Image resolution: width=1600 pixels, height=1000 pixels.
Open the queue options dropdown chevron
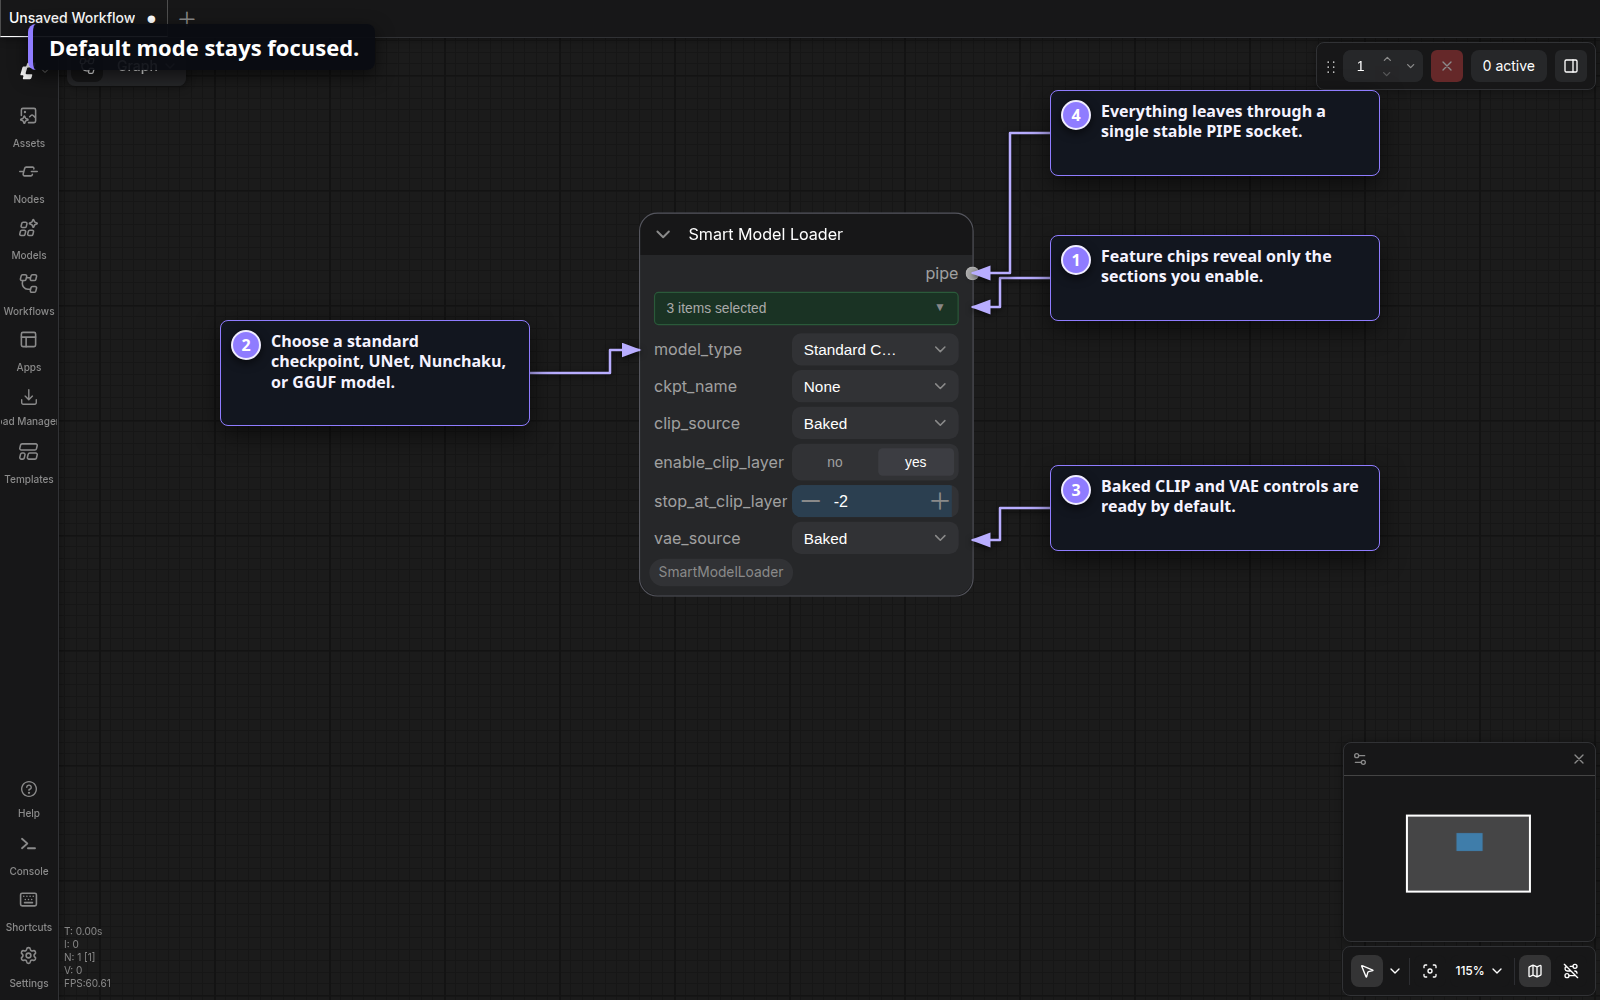[x=1410, y=66]
